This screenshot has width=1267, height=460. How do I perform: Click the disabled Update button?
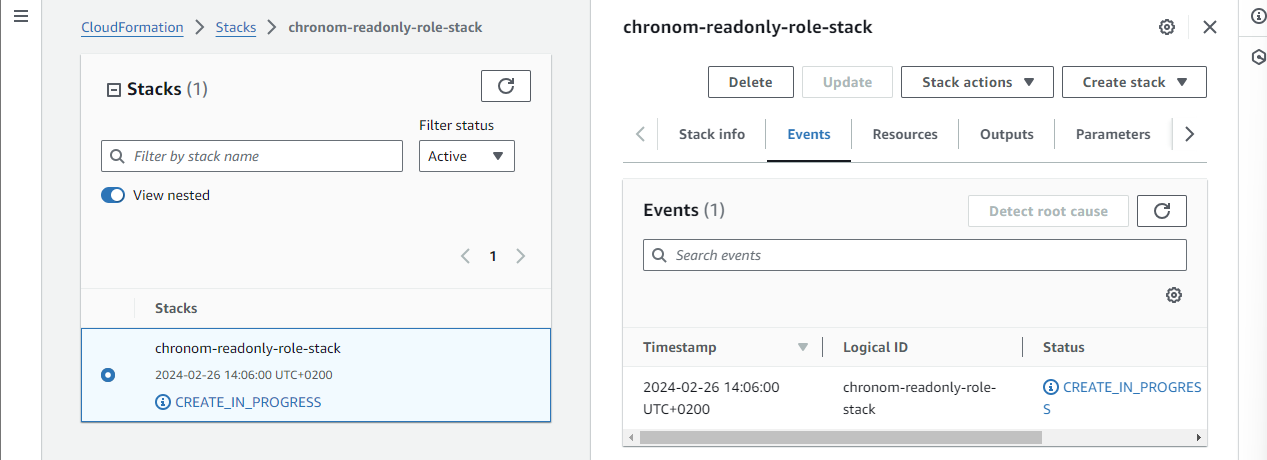pos(848,82)
